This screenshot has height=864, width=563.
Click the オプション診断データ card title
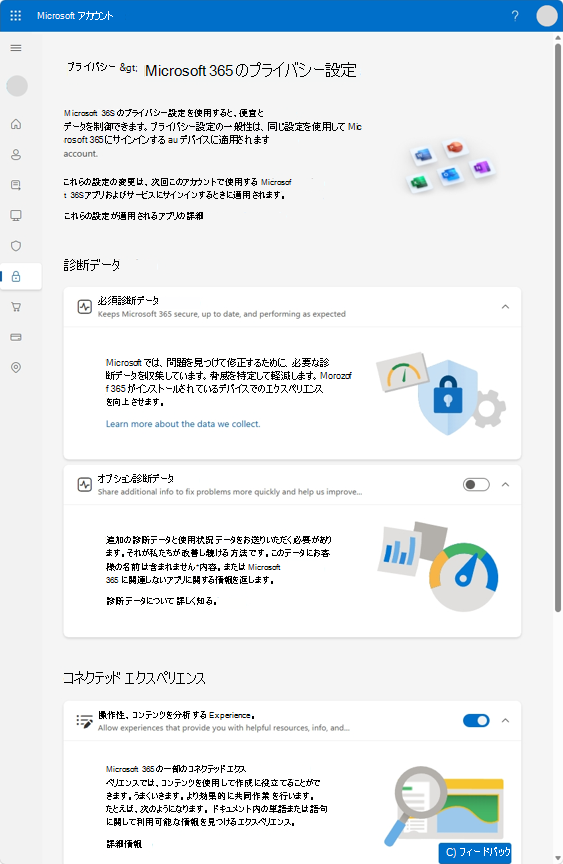coord(136,478)
